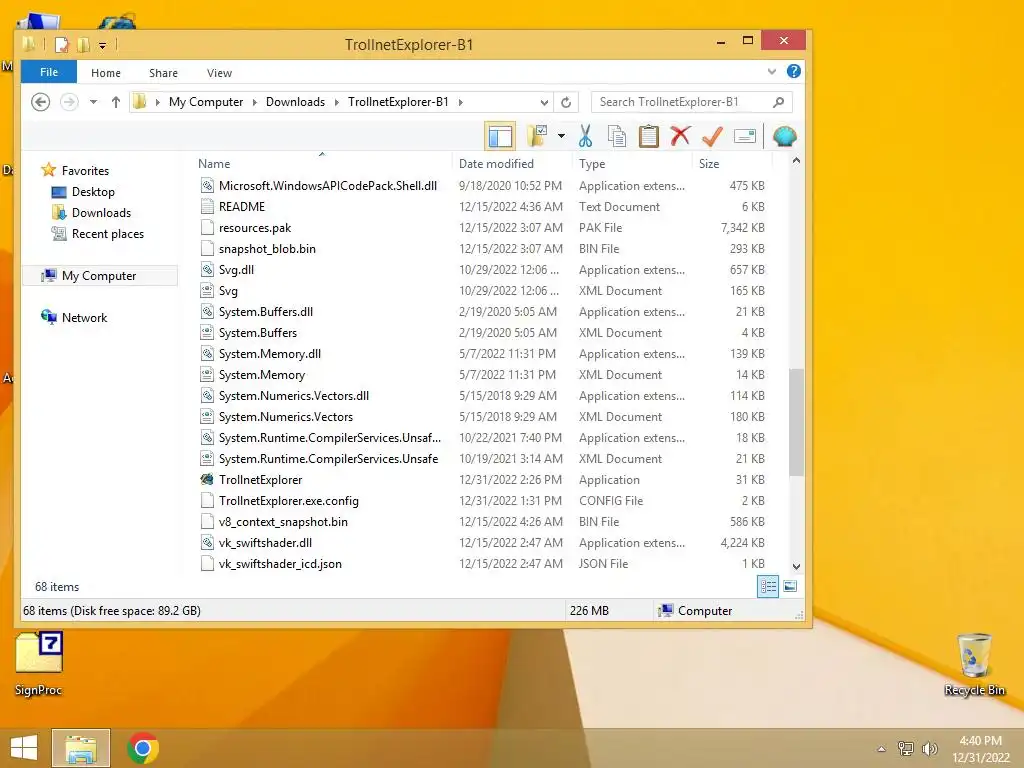Select Downloads in the navigation pane

point(101,212)
